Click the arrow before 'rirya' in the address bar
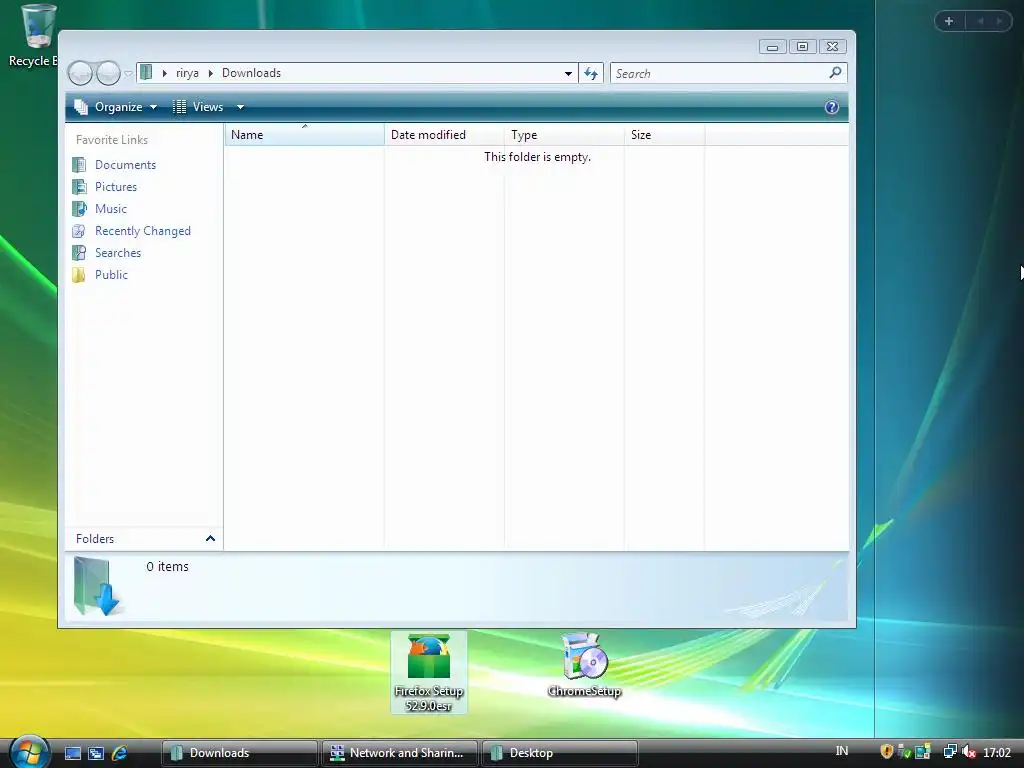This screenshot has height=768, width=1024. (x=165, y=73)
